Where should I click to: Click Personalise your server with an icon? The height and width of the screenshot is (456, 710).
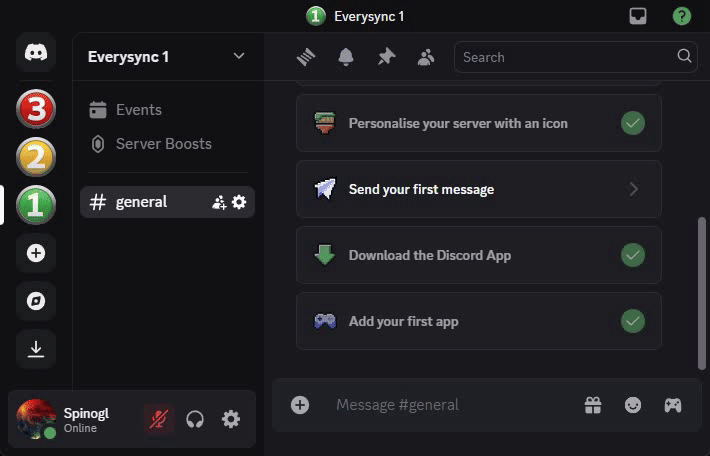(x=479, y=123)
